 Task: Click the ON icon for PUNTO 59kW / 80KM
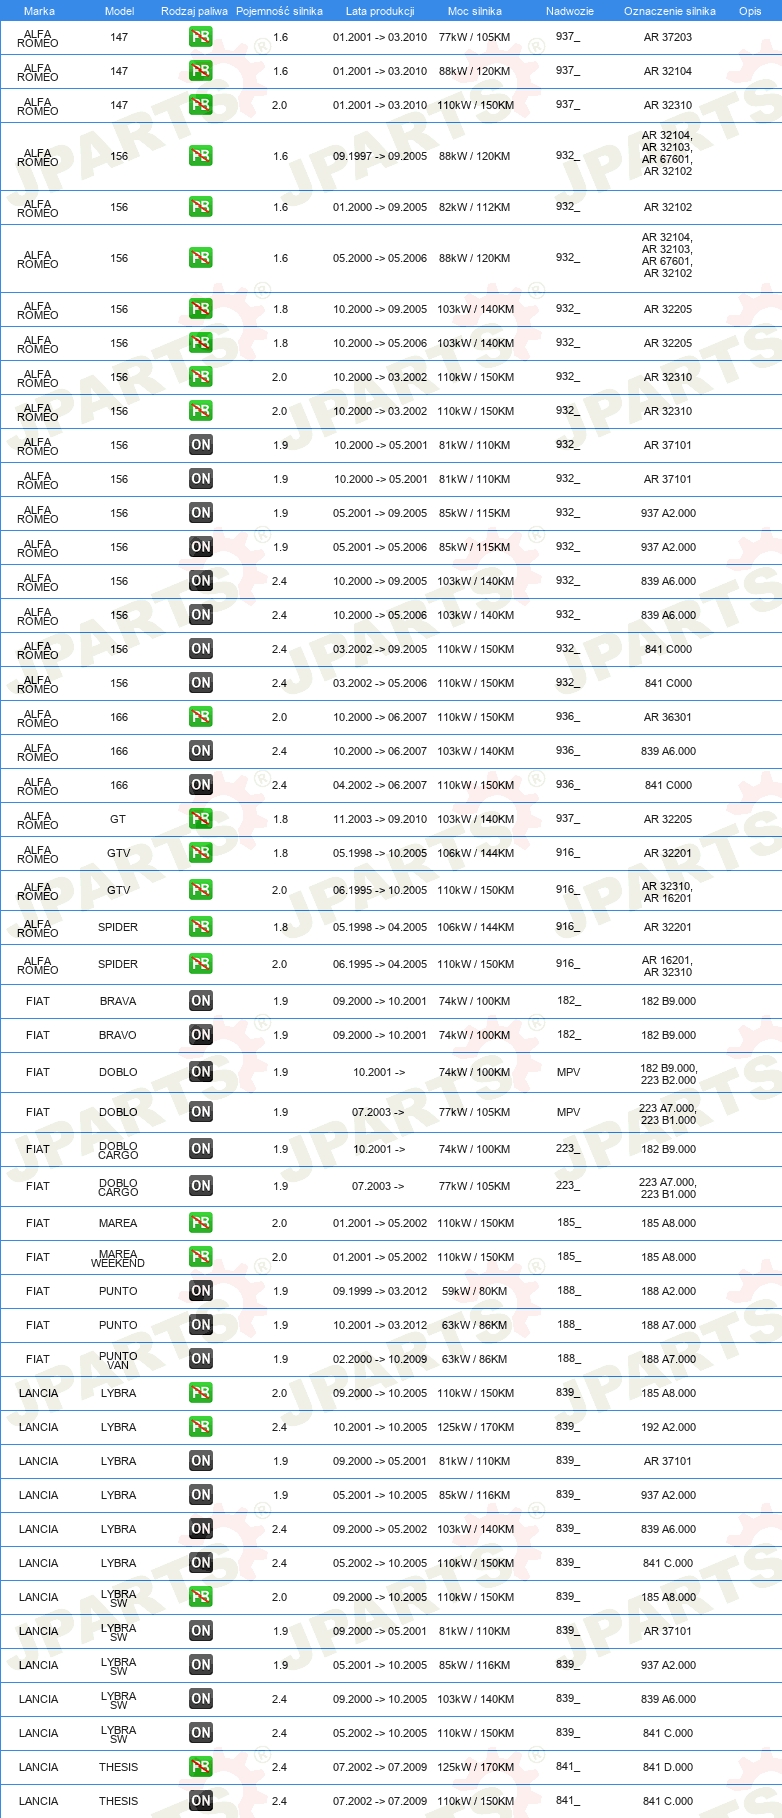(x=201, y=1291)
